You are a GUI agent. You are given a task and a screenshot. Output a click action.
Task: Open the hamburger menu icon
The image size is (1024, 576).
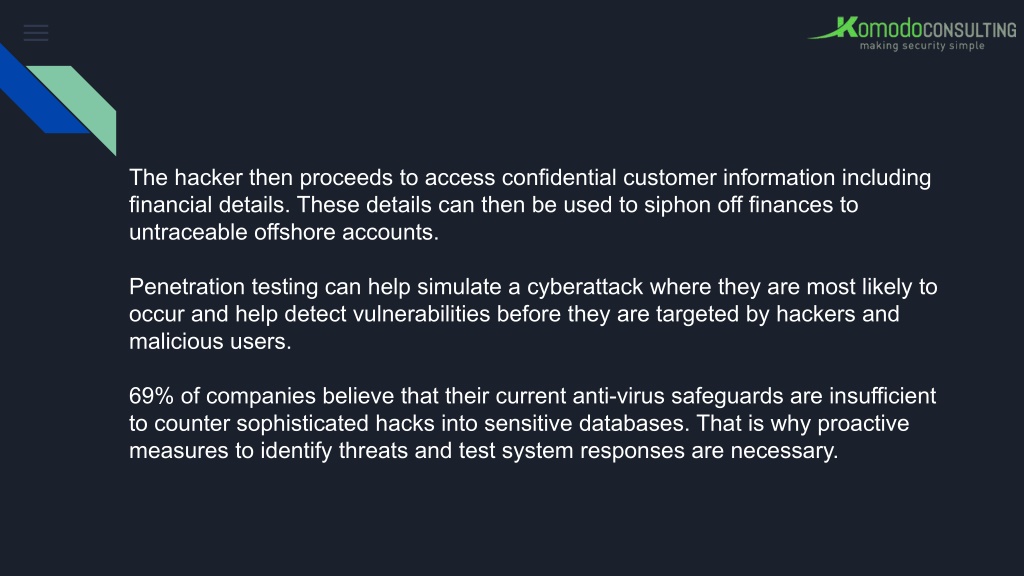(36, 33)
